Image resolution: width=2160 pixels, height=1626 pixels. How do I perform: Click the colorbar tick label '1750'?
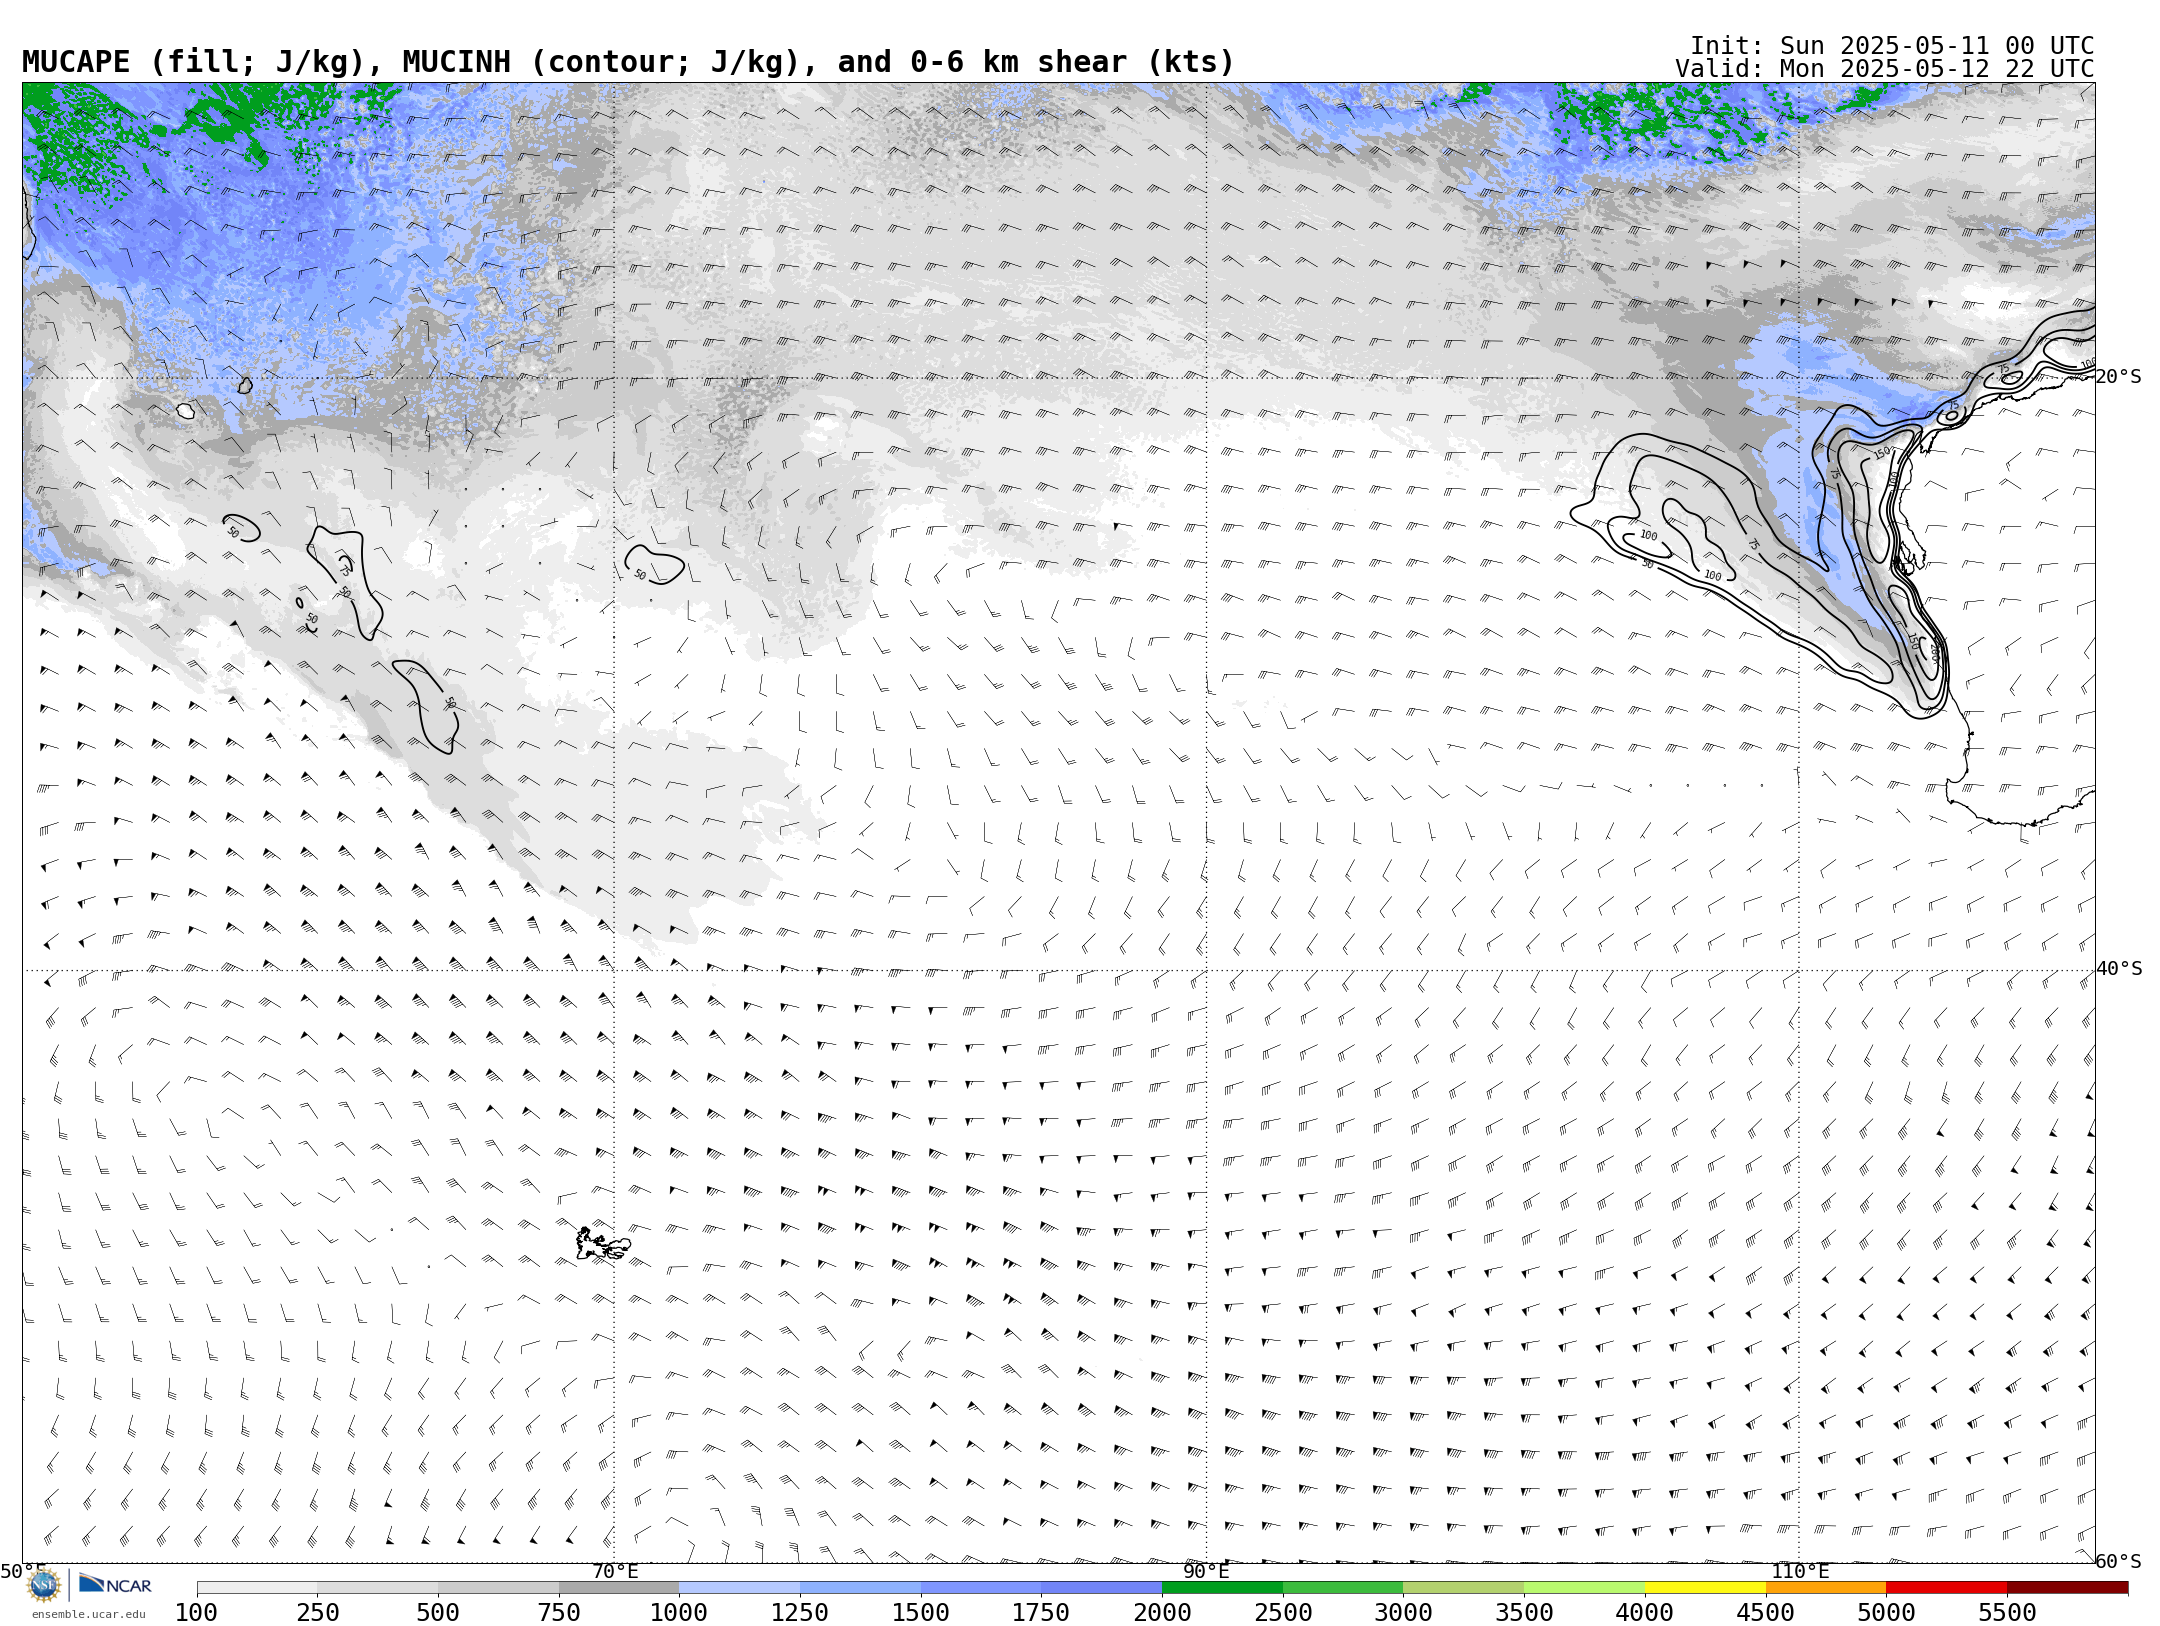point(1041,1613)
